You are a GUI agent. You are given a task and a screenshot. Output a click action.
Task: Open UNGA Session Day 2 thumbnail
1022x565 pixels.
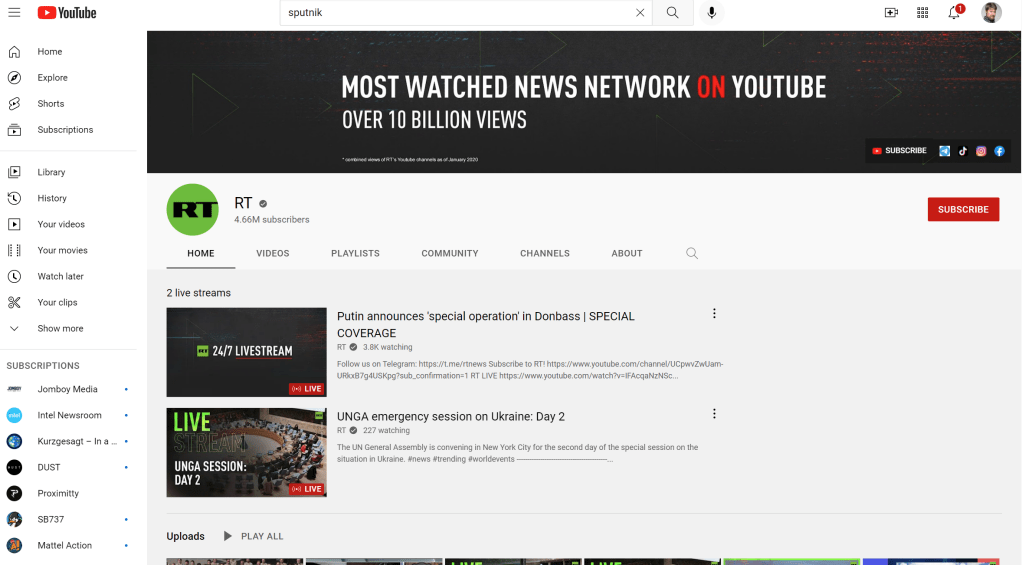coord(246,452)
